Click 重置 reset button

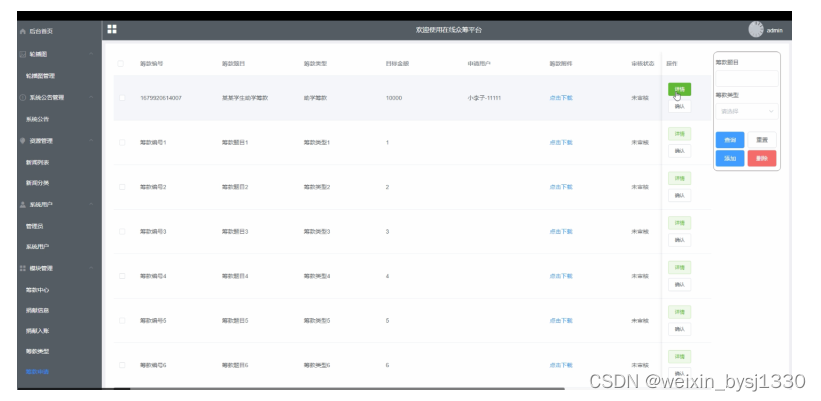(x=762, y=140)
